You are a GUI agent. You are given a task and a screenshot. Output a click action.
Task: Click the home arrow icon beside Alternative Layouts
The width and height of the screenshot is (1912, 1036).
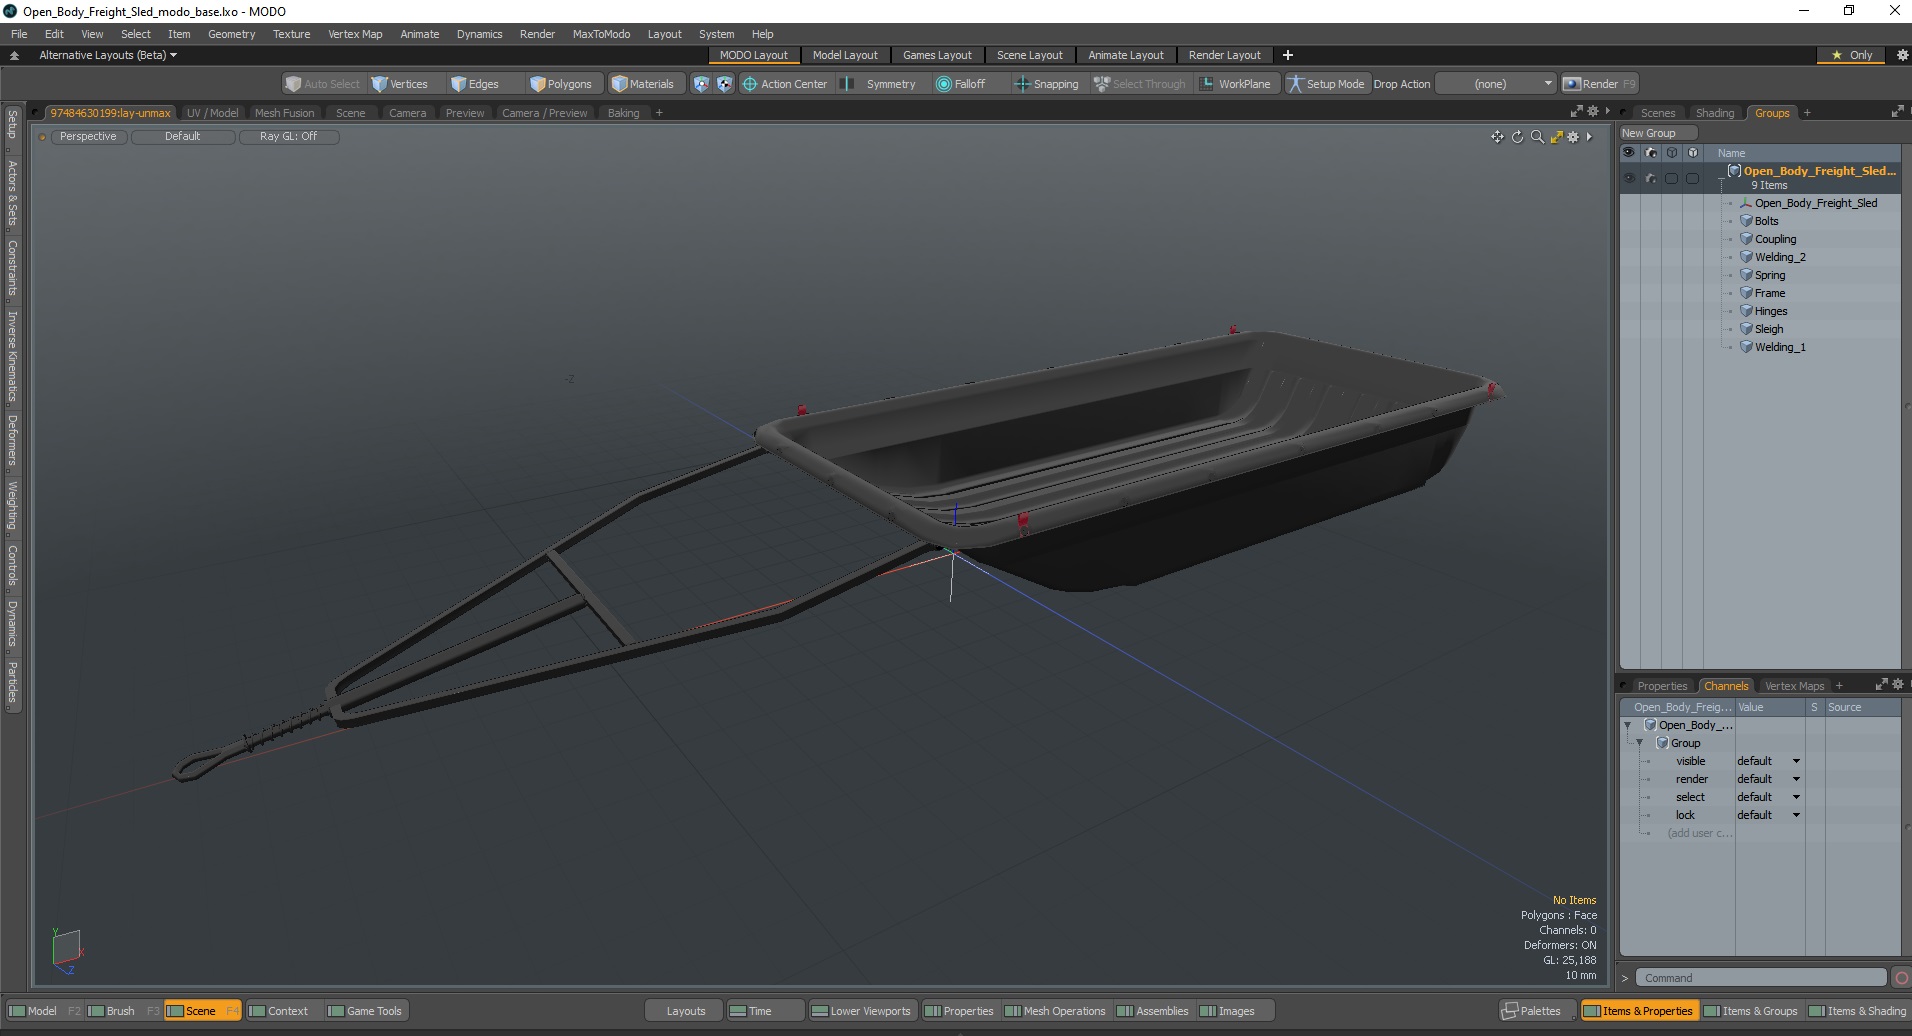tap(14, 55)
